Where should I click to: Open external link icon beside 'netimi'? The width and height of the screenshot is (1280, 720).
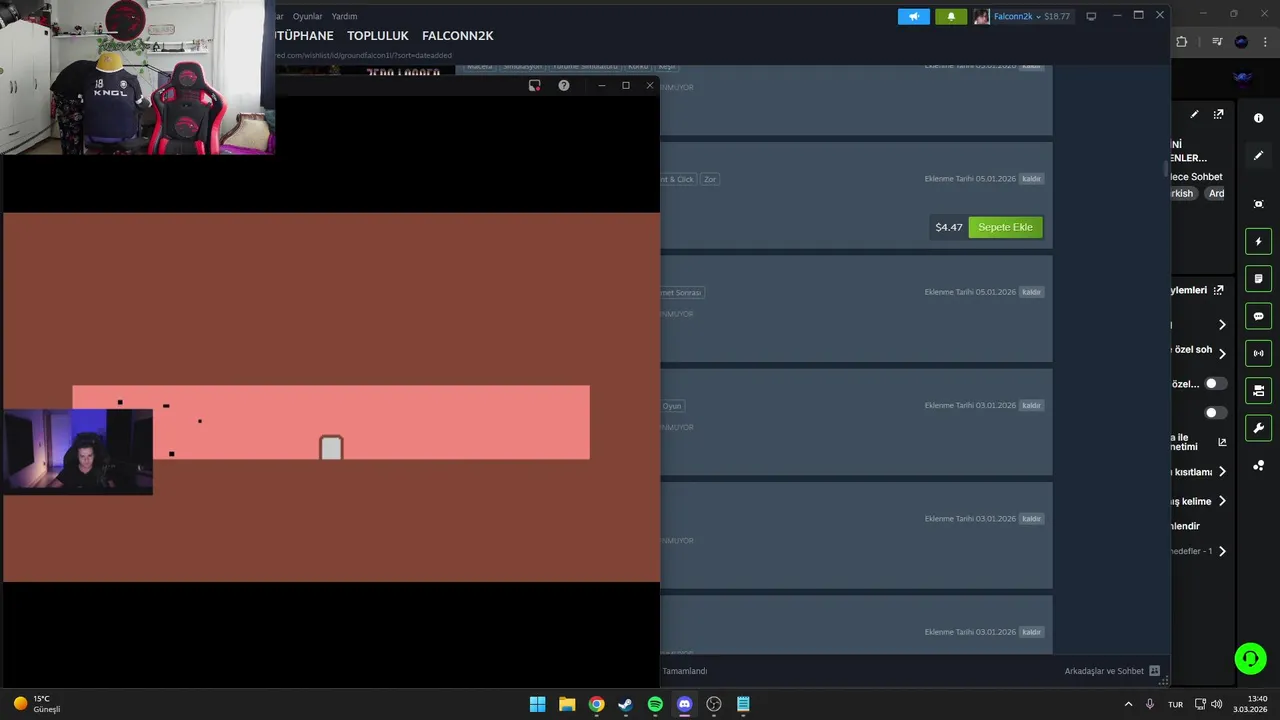1222,442
